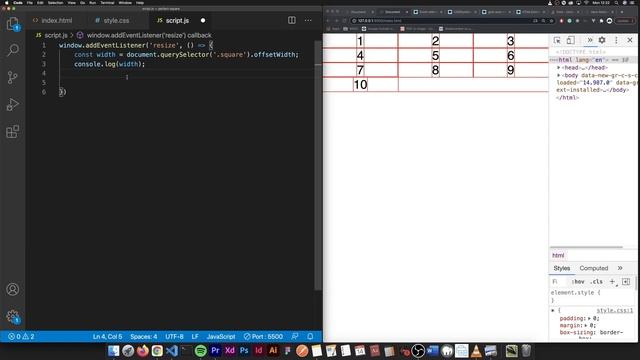Toggle the :hov element state panel
This screenshot has width=640, height=360.
[x=578, y=282]
